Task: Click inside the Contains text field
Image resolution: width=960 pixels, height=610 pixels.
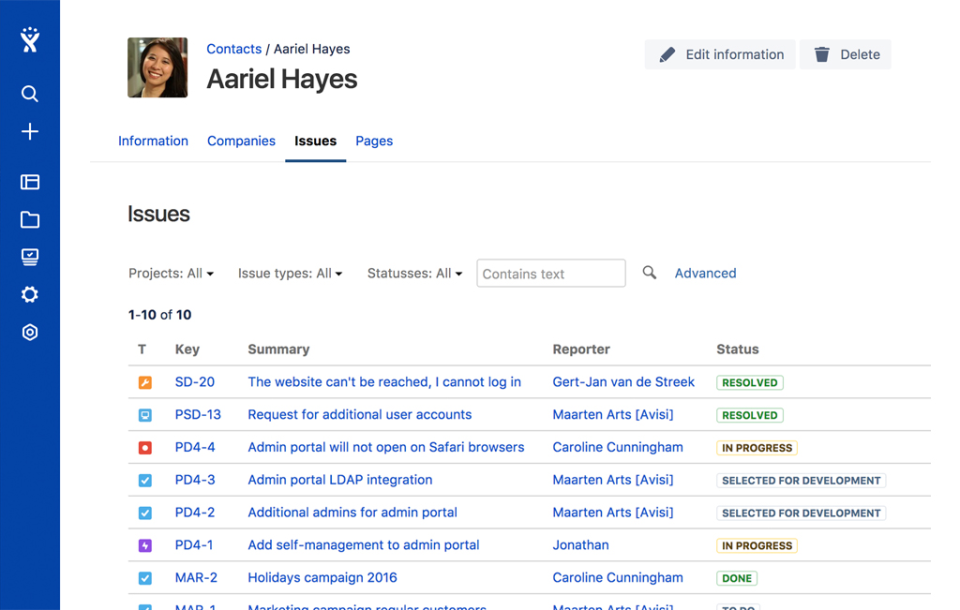Action: [x=550, y=272]
